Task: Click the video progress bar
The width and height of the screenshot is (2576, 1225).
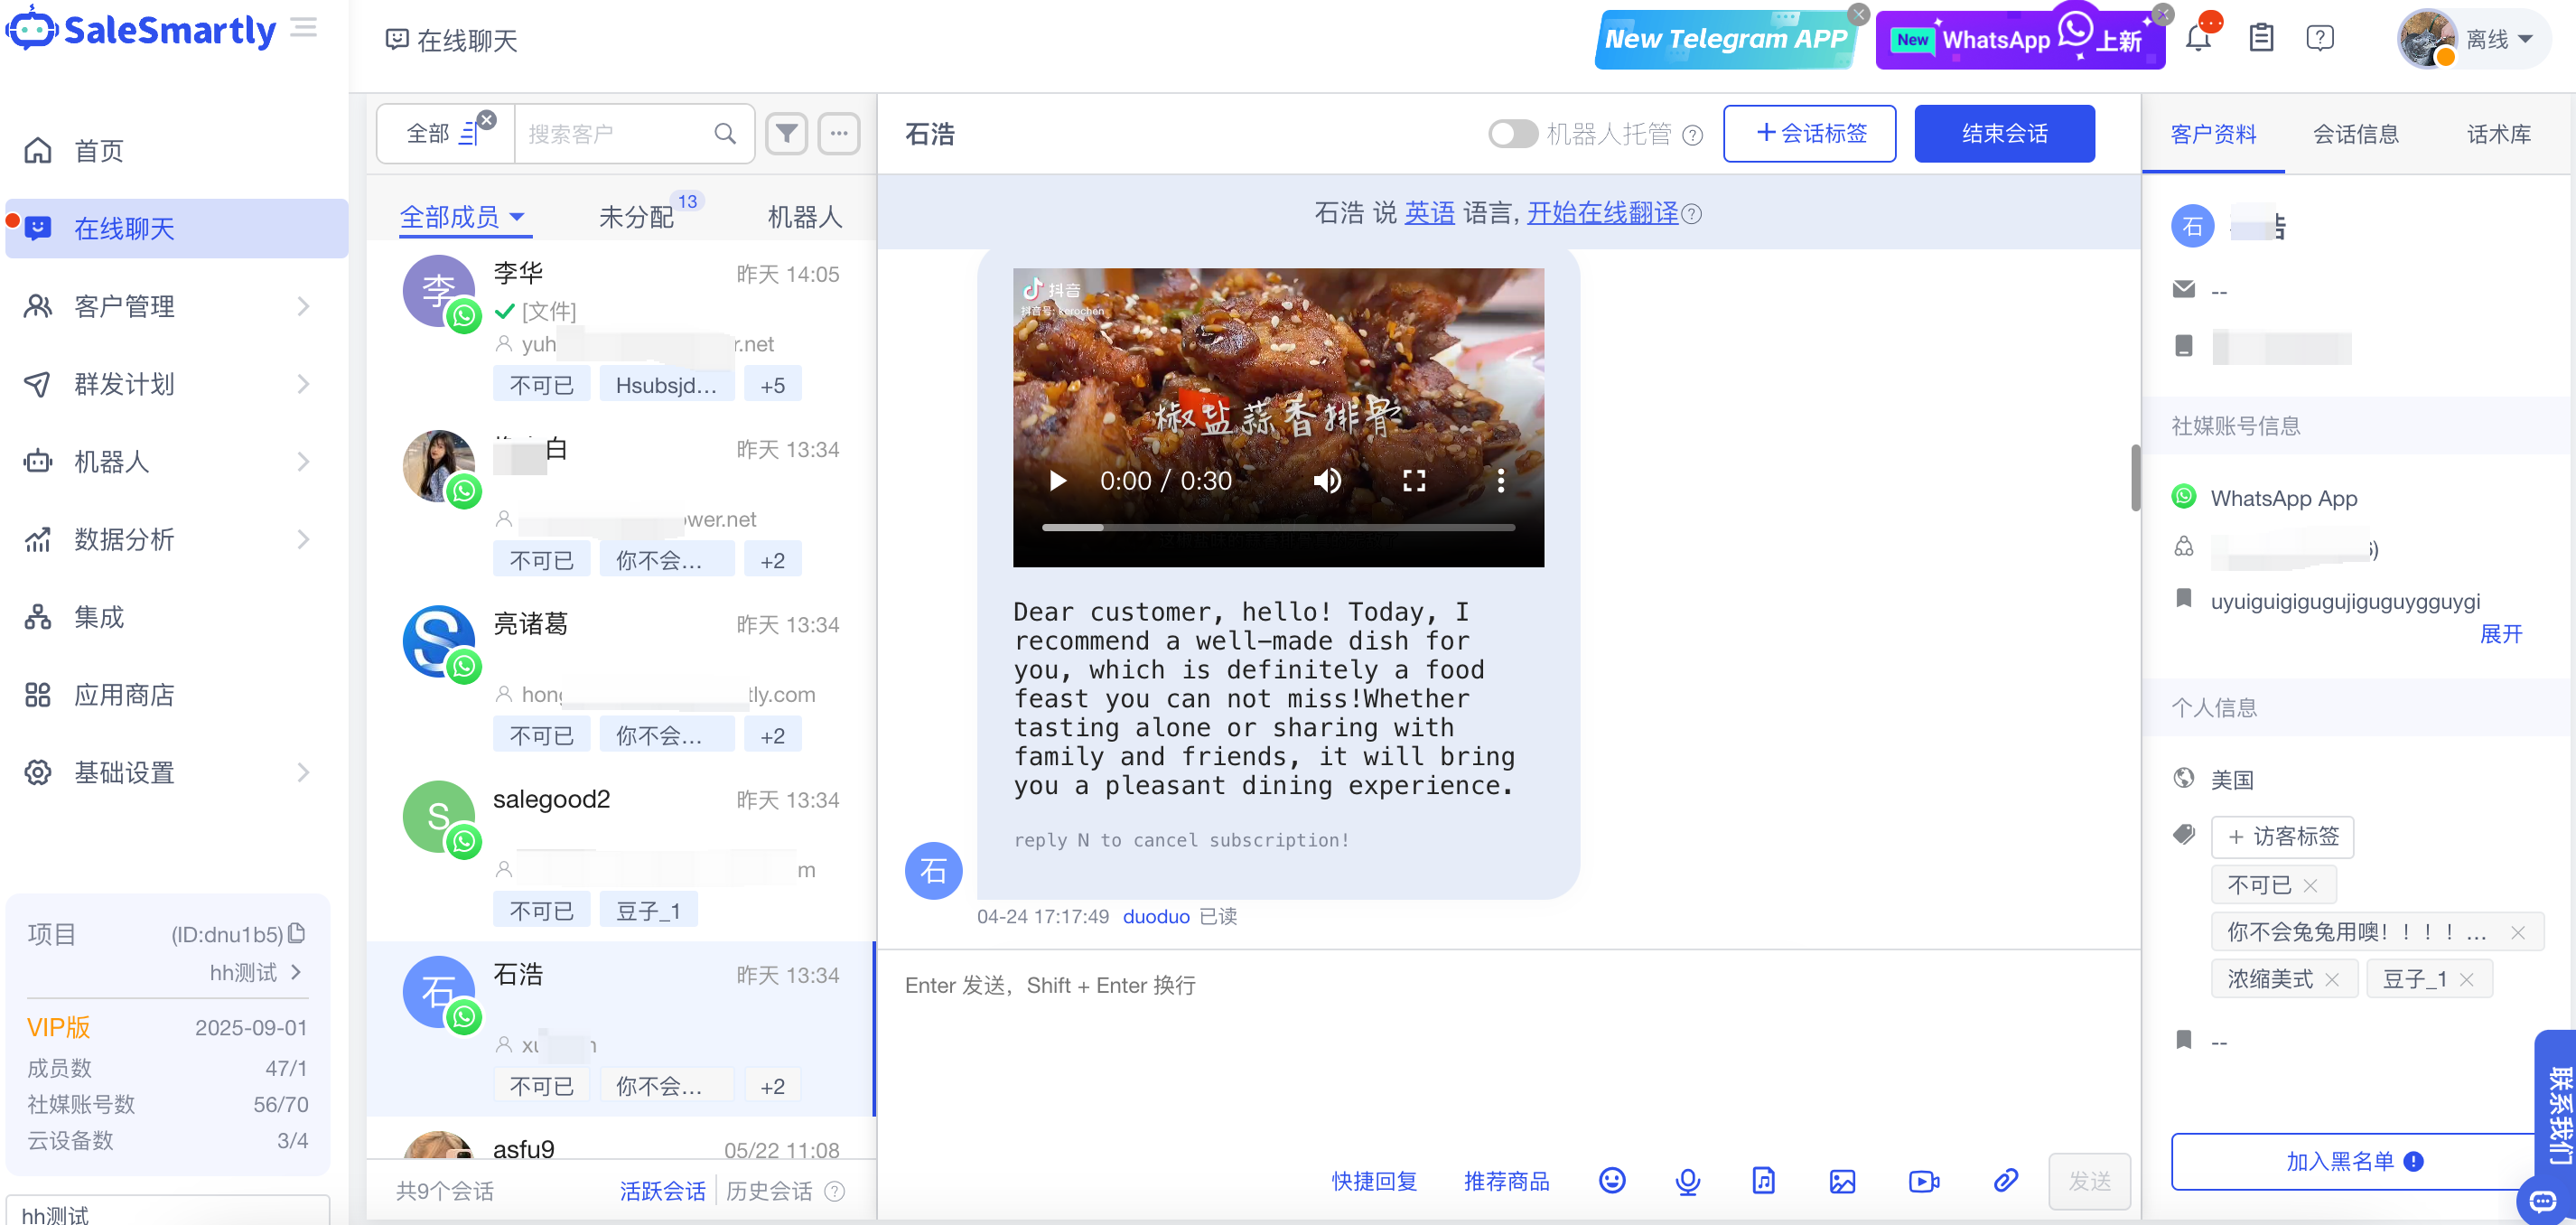Action: [x=1277, y=527]
